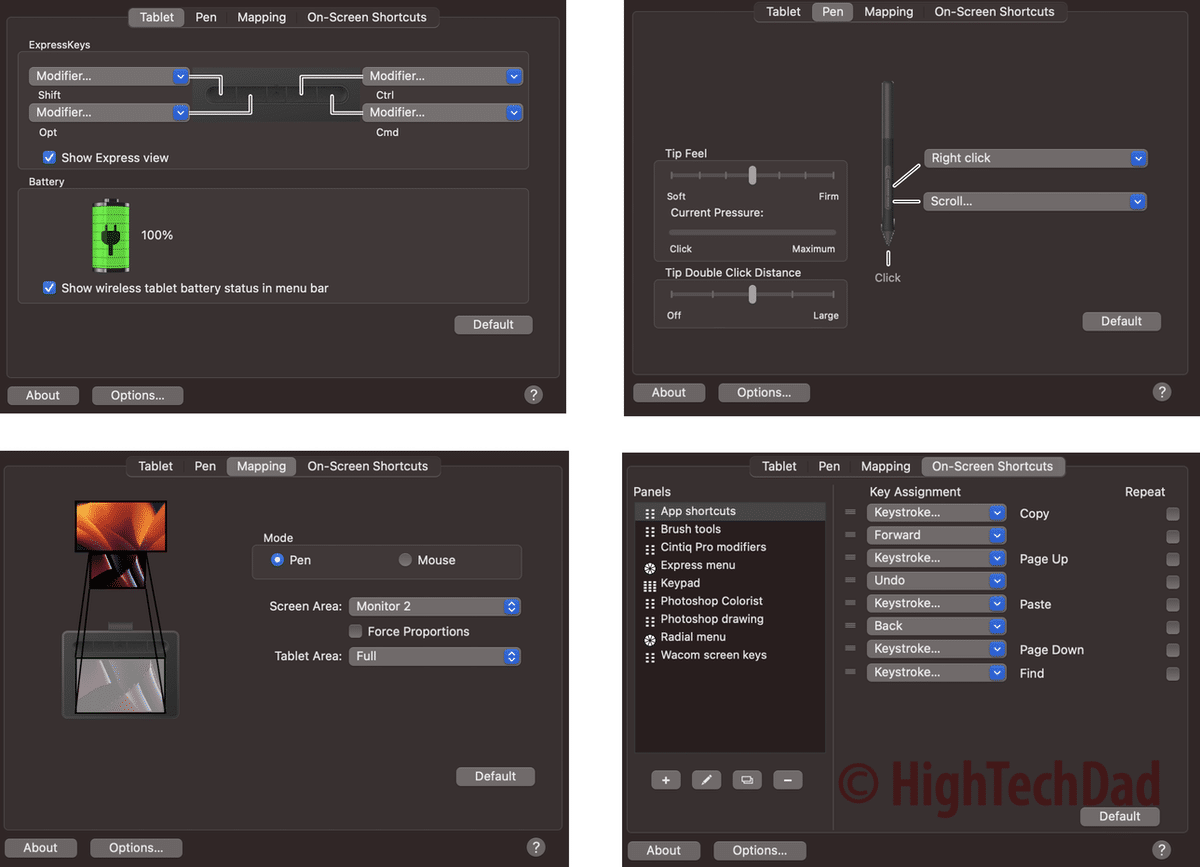Click the minus icon to remove a panel
The image size is (1200, 867).
click(787, 780)
